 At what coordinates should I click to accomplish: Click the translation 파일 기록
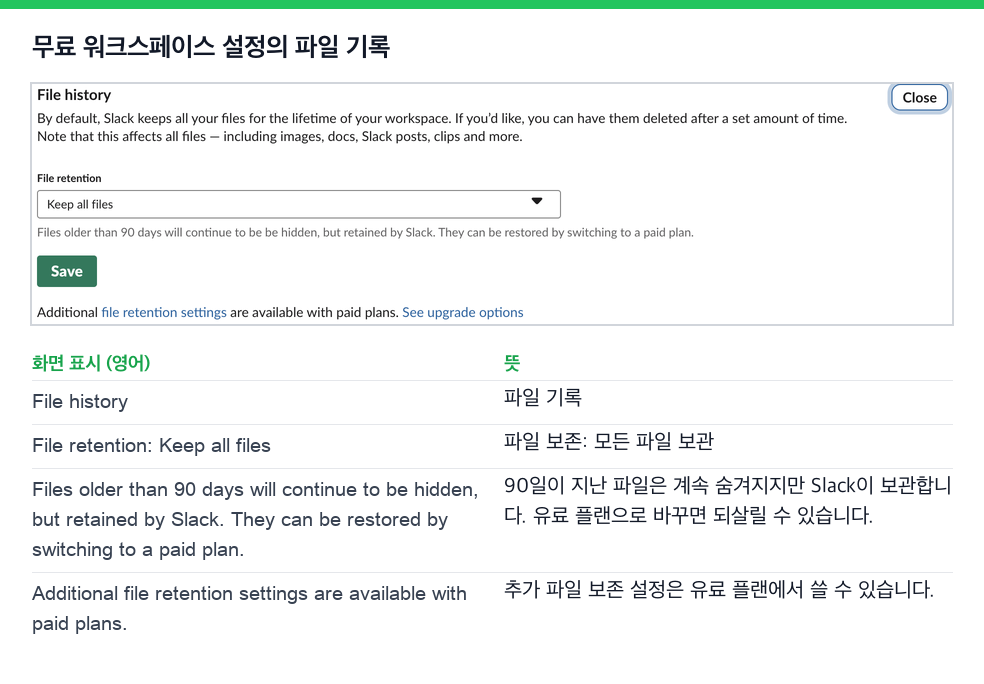[543, 397]
